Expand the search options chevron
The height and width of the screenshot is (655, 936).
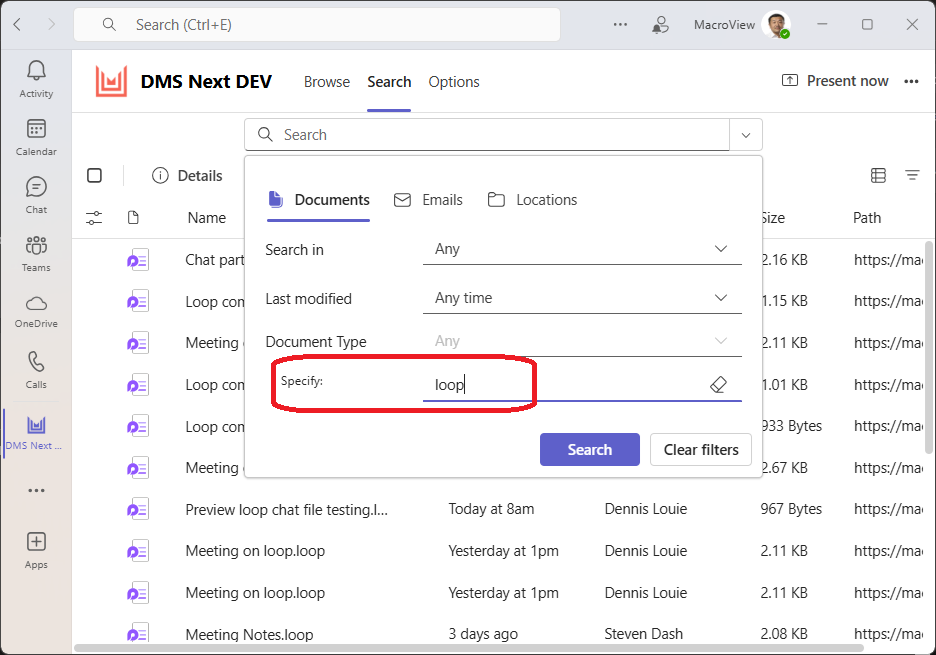(746, 135)
